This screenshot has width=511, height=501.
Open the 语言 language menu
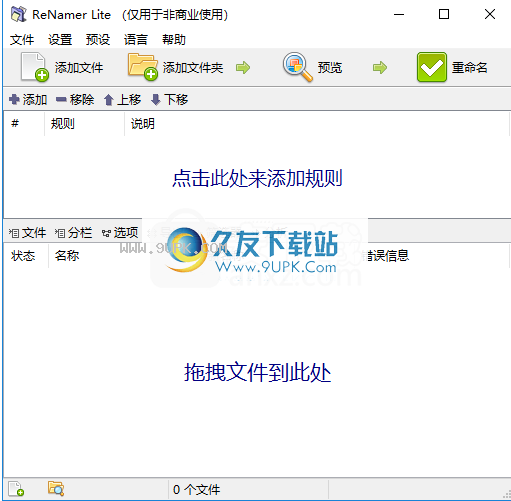[136, 40]
